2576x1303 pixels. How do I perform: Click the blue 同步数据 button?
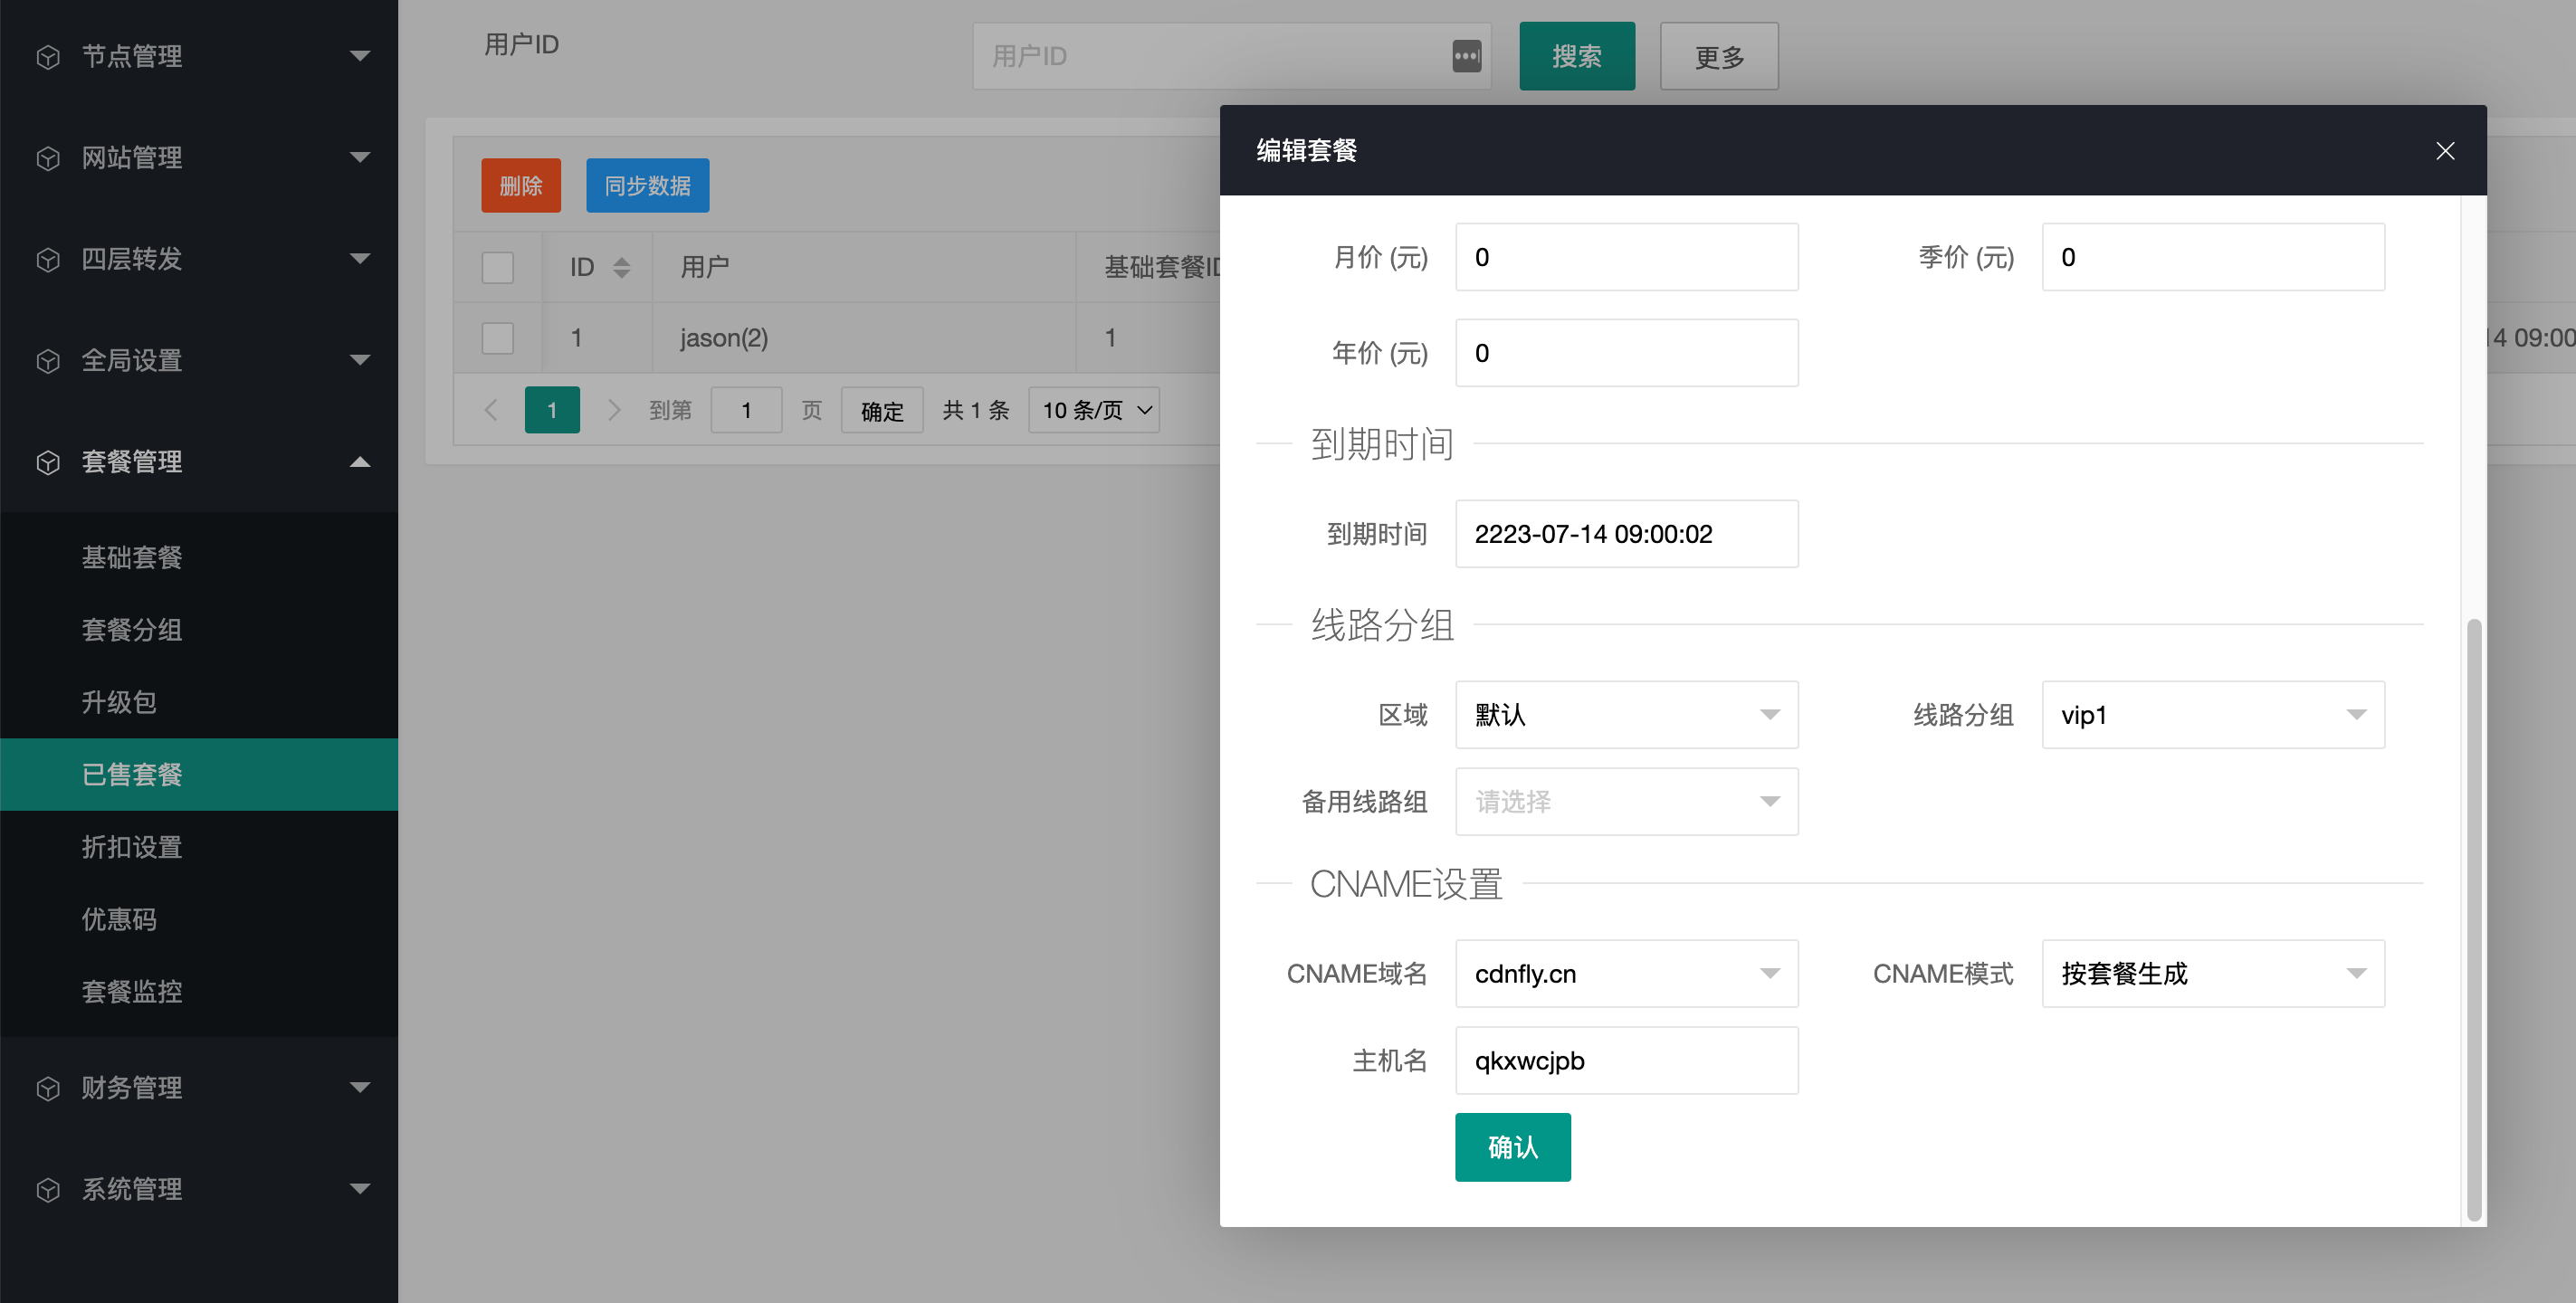coord(647,185)
